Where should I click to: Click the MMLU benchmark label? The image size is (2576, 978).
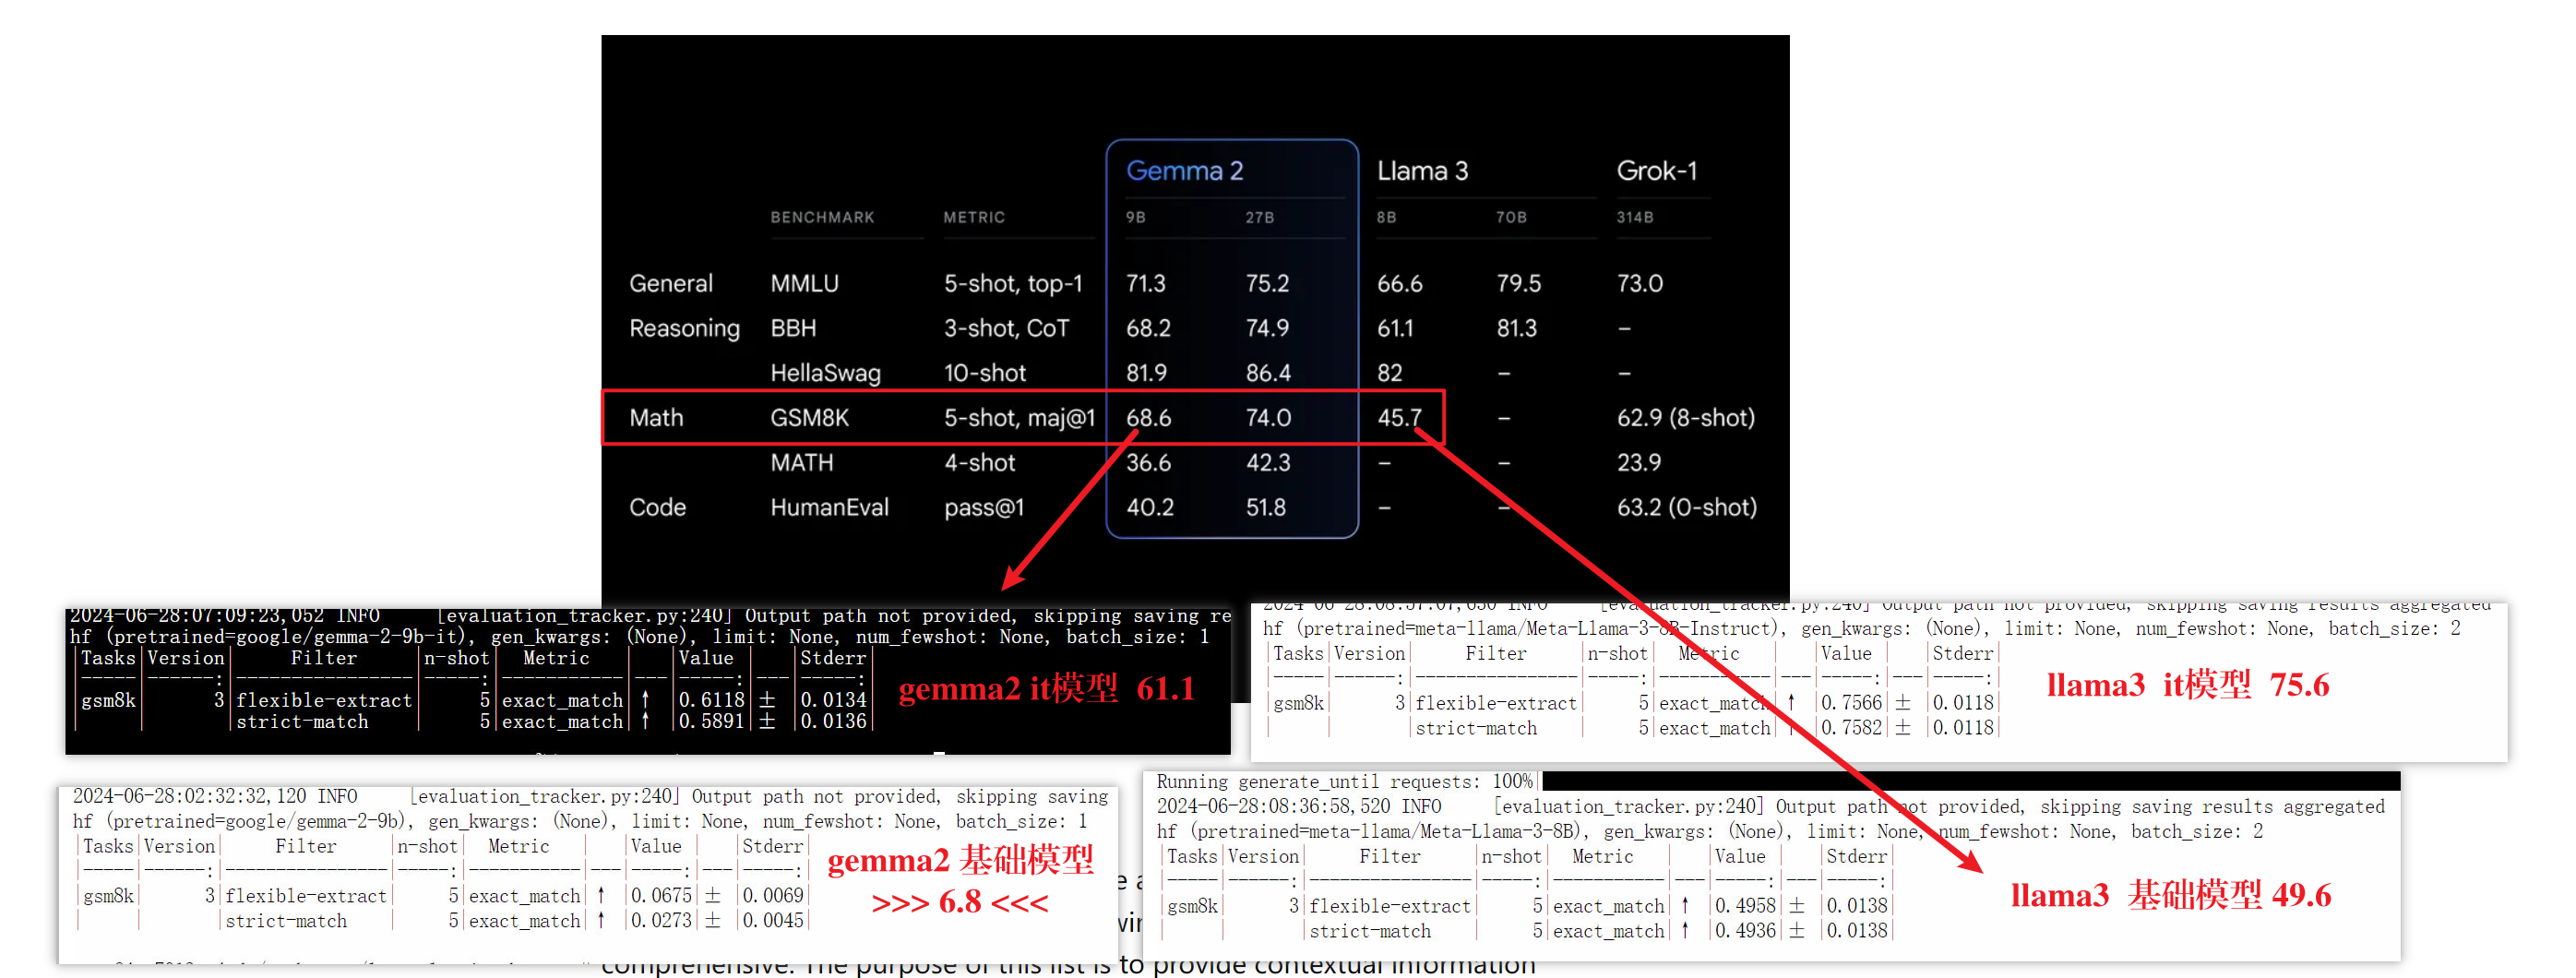(x=804, y=283)
